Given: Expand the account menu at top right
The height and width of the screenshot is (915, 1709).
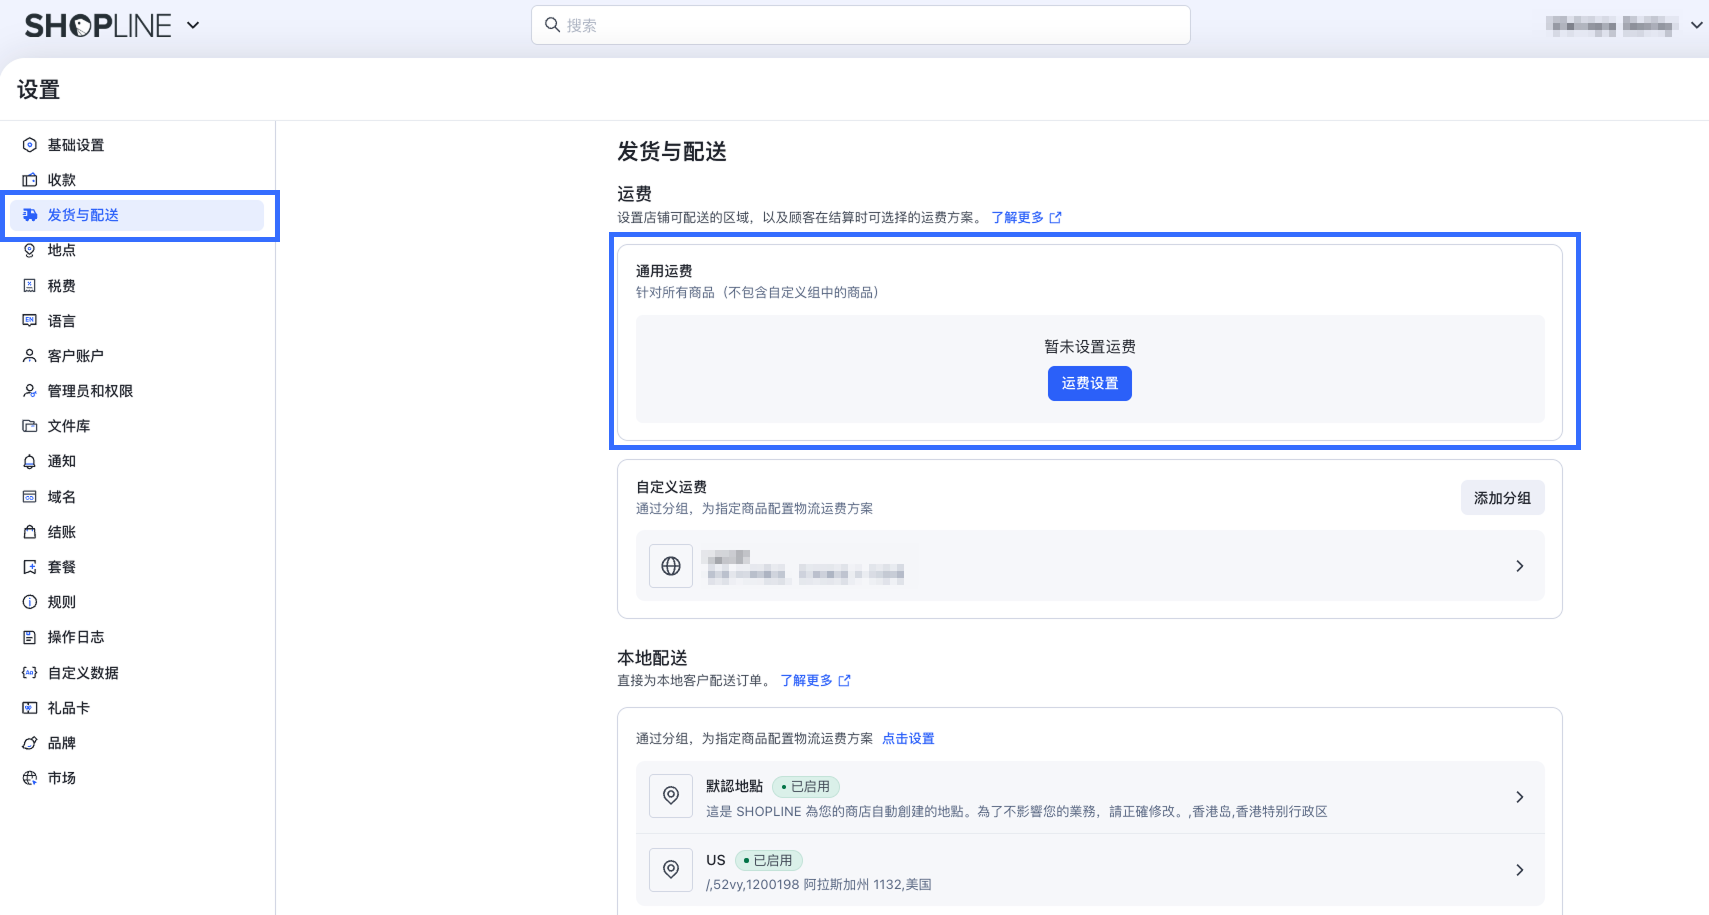Looking at the screenshot, I should (1696, 26).
